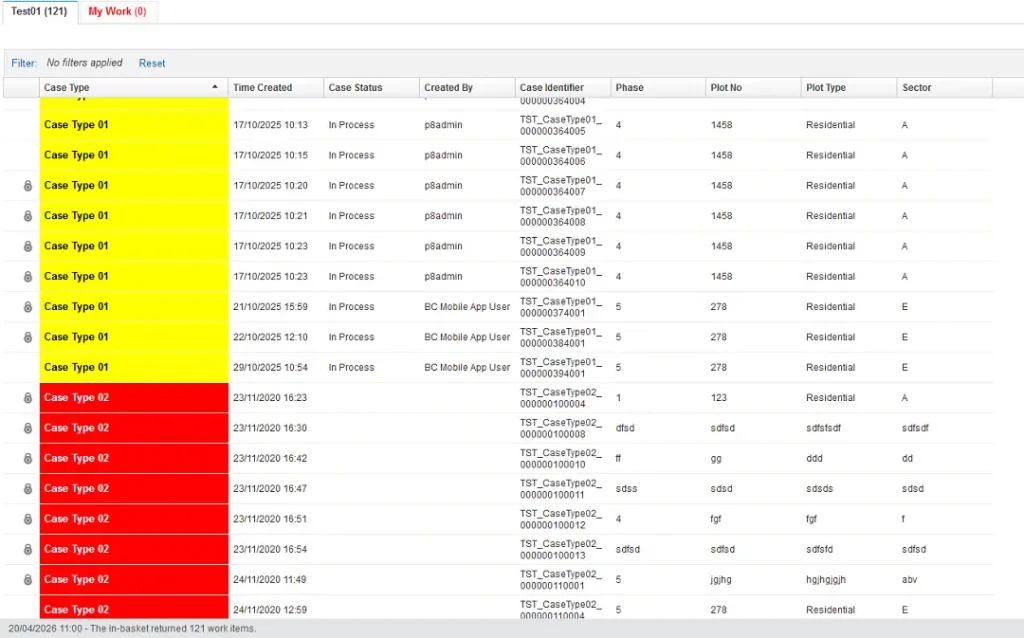
Task: Select the Test01 (121) tab
Action: (39, 12)
